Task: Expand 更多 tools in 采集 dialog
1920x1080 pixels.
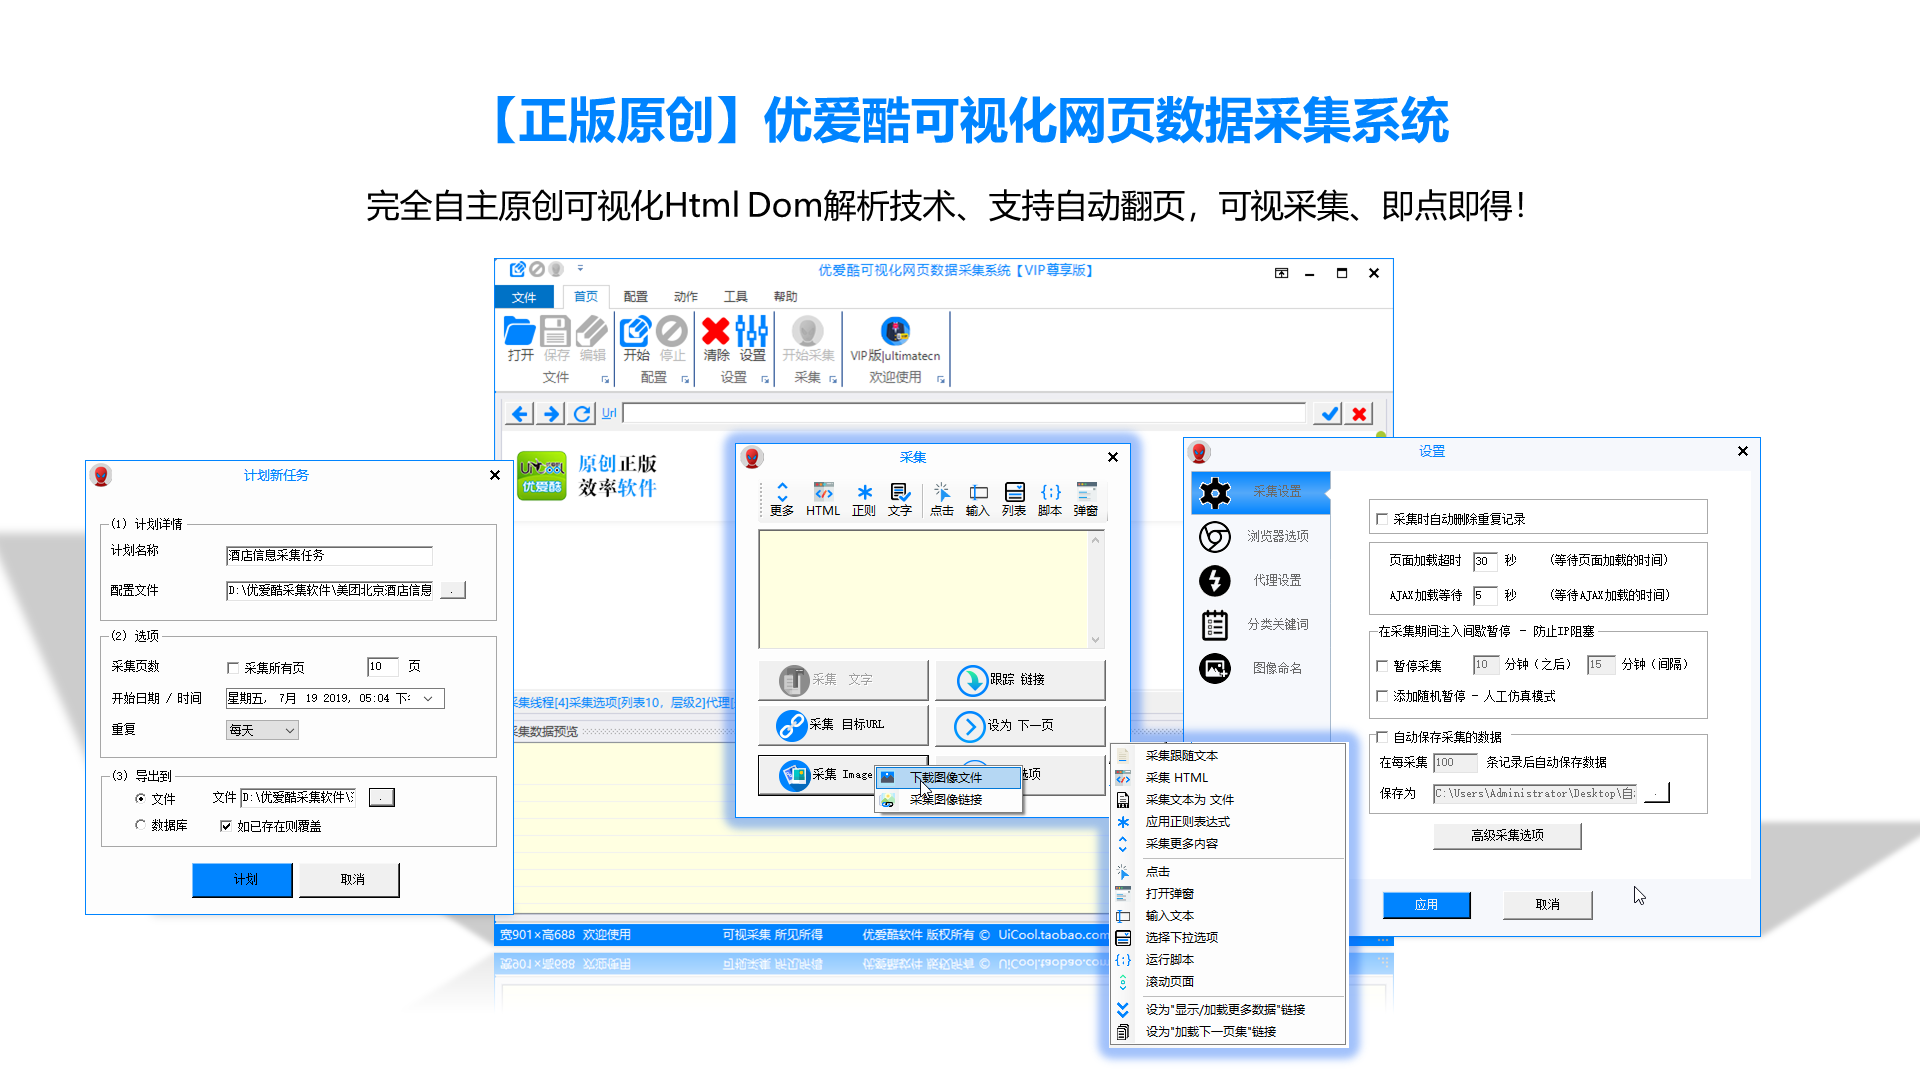Action: tap(782, 499)
